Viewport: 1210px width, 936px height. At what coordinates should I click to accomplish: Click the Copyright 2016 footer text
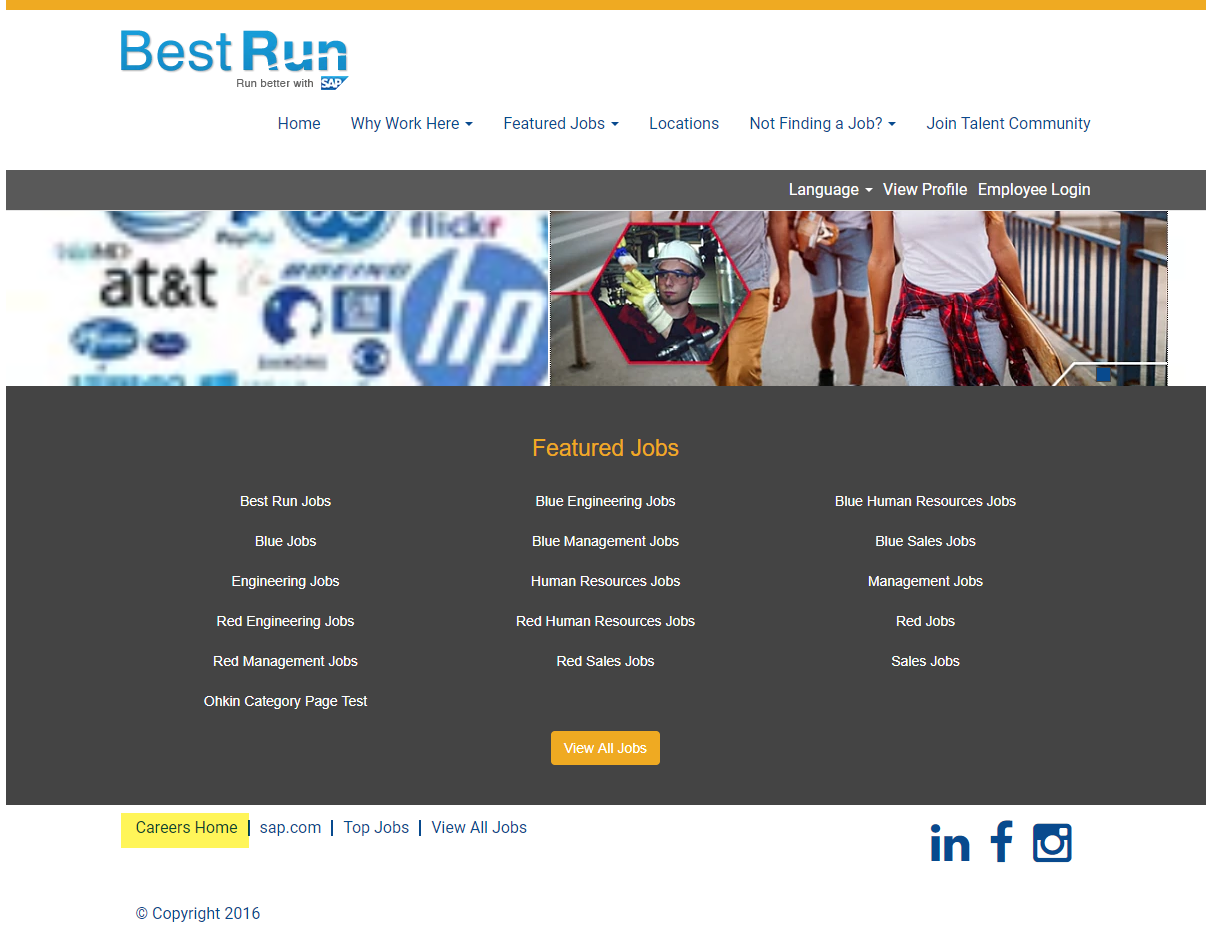pyautogui.click(x=198, y=914)
